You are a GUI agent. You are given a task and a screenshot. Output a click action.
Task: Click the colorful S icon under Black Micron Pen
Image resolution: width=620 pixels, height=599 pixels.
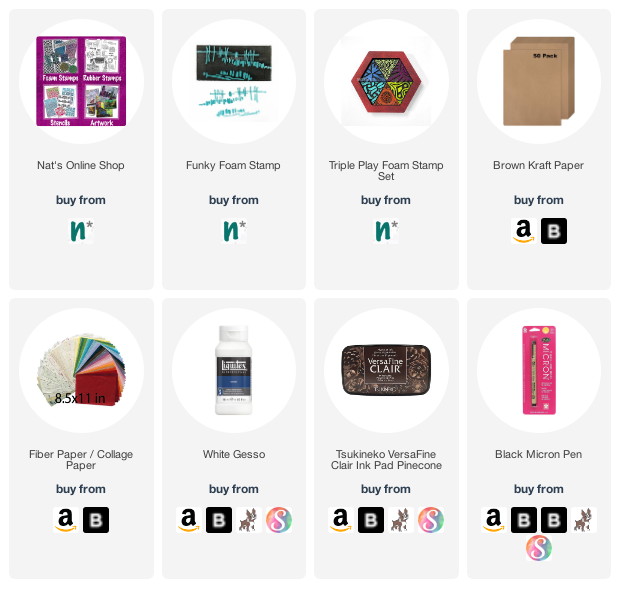point(539,548)
